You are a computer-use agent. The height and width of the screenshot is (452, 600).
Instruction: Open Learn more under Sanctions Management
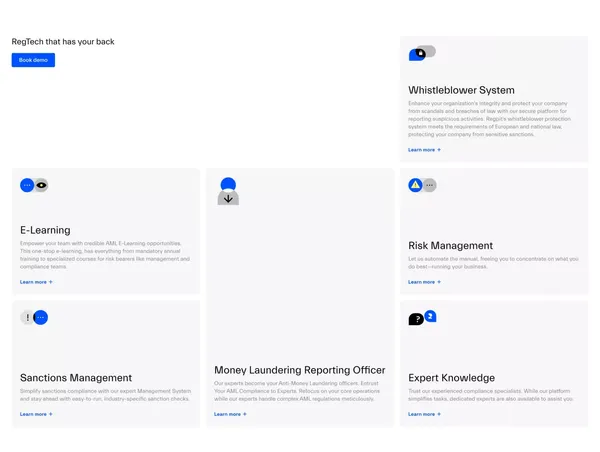[x=36, y=414]
